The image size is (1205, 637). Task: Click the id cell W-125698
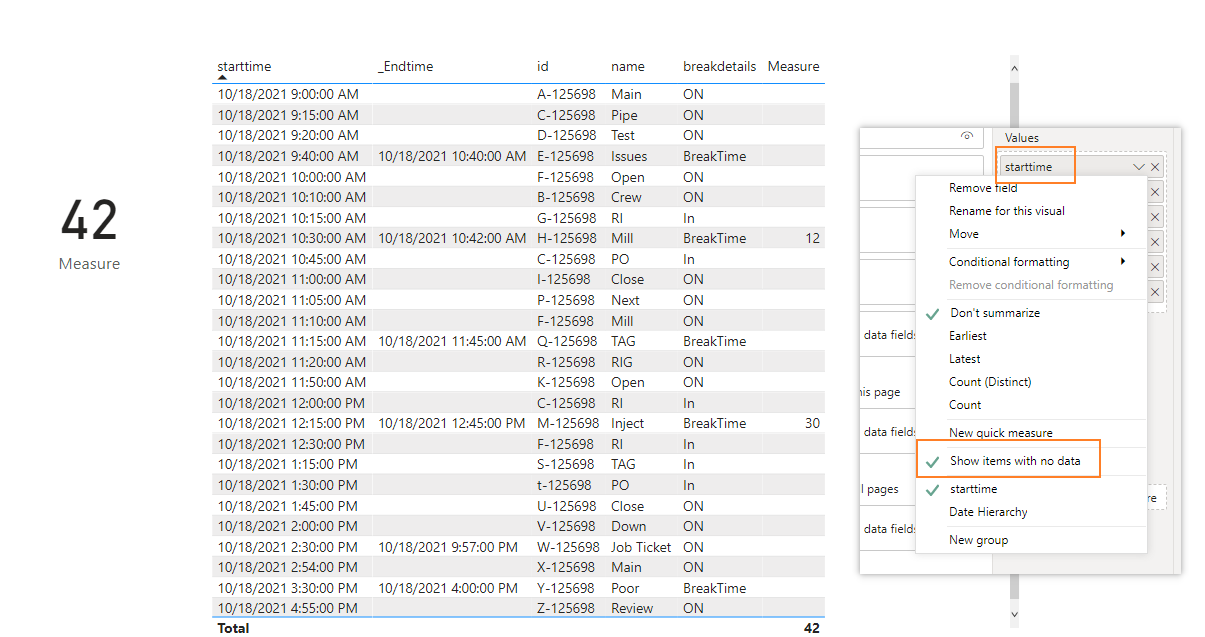point(568,547)
